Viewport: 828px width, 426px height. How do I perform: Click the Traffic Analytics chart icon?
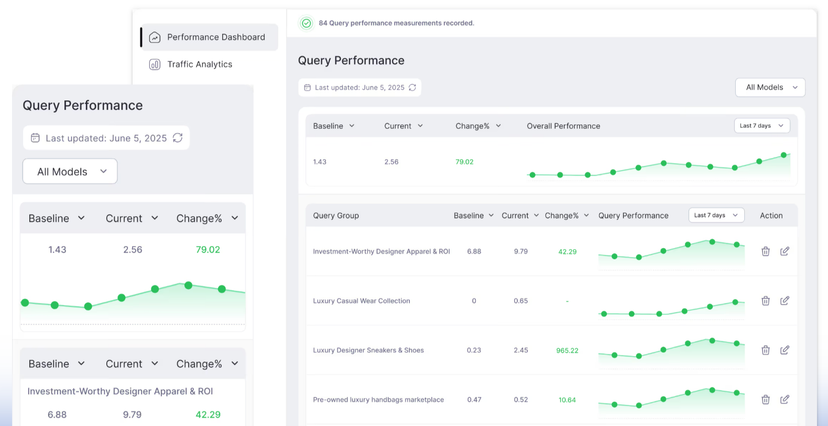point(155,64)
